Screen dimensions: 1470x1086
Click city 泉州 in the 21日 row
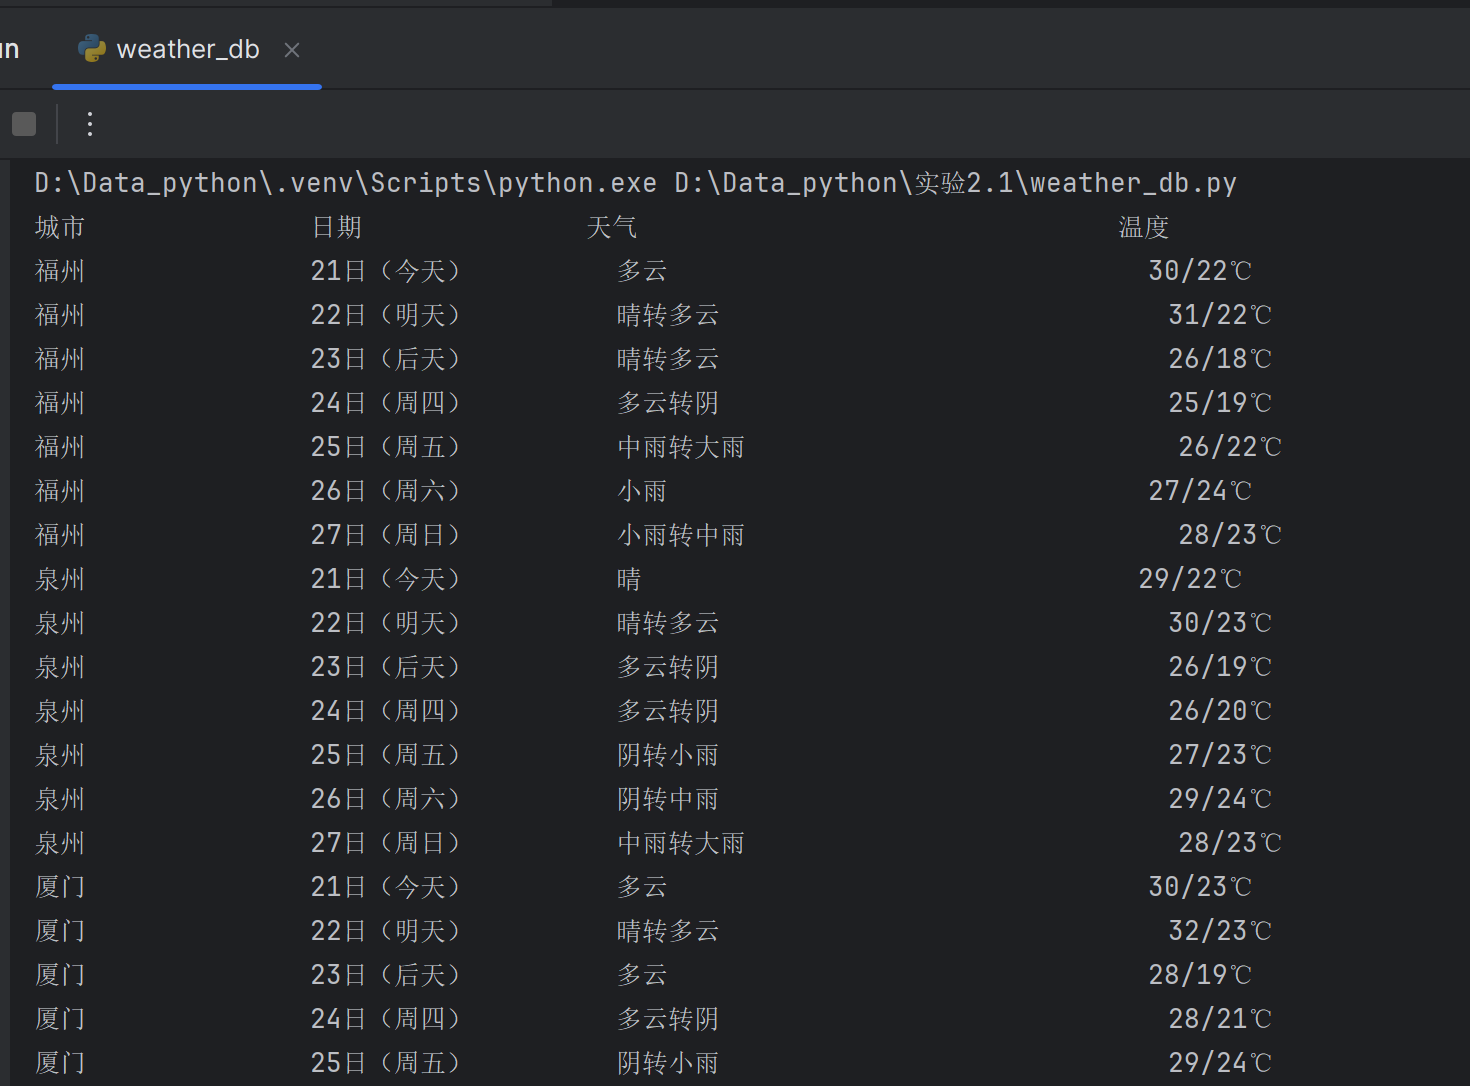point(60,579)
